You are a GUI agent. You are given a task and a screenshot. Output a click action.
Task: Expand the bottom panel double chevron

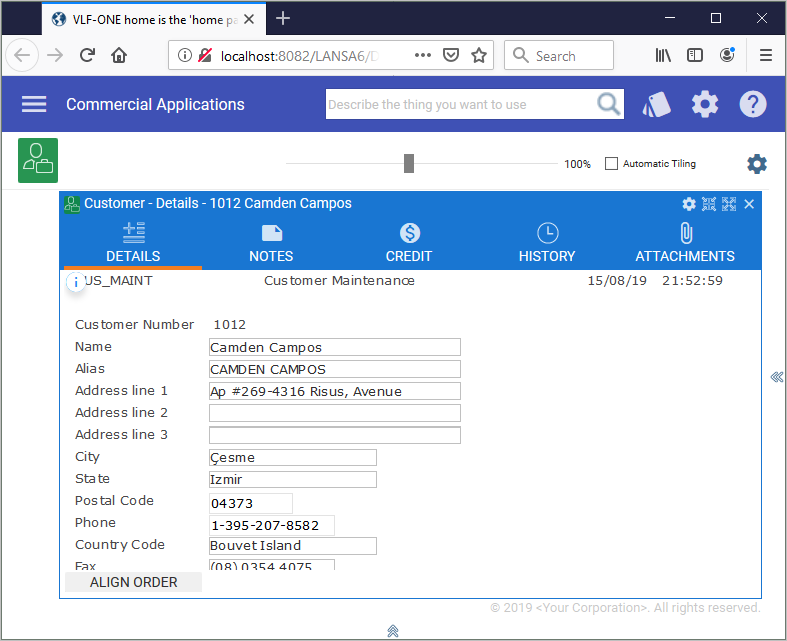click(393, 630)
